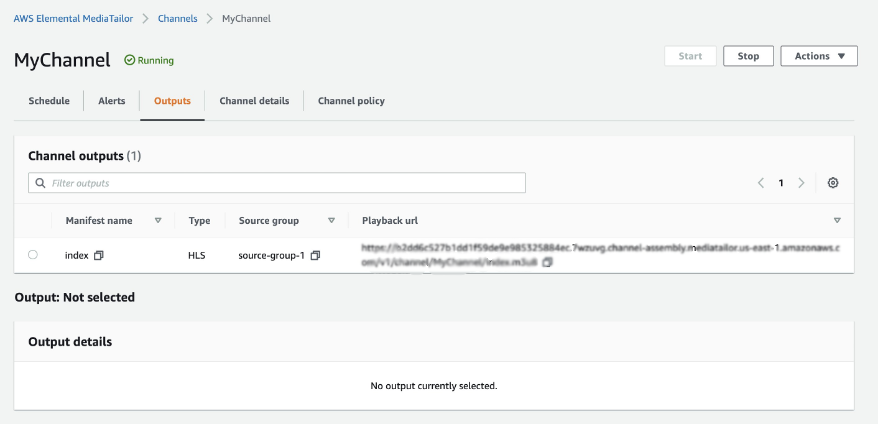Select the index output radio button

(33, 255)
